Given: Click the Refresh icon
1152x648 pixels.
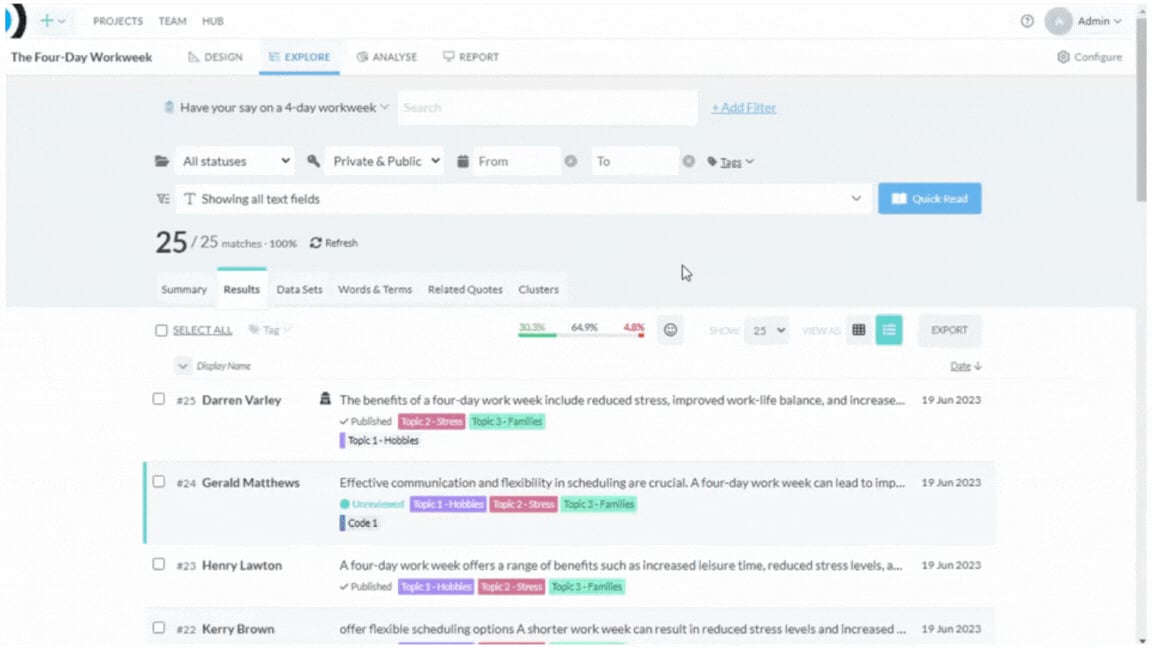Looking at the screenshot, I should pos(316,243).
